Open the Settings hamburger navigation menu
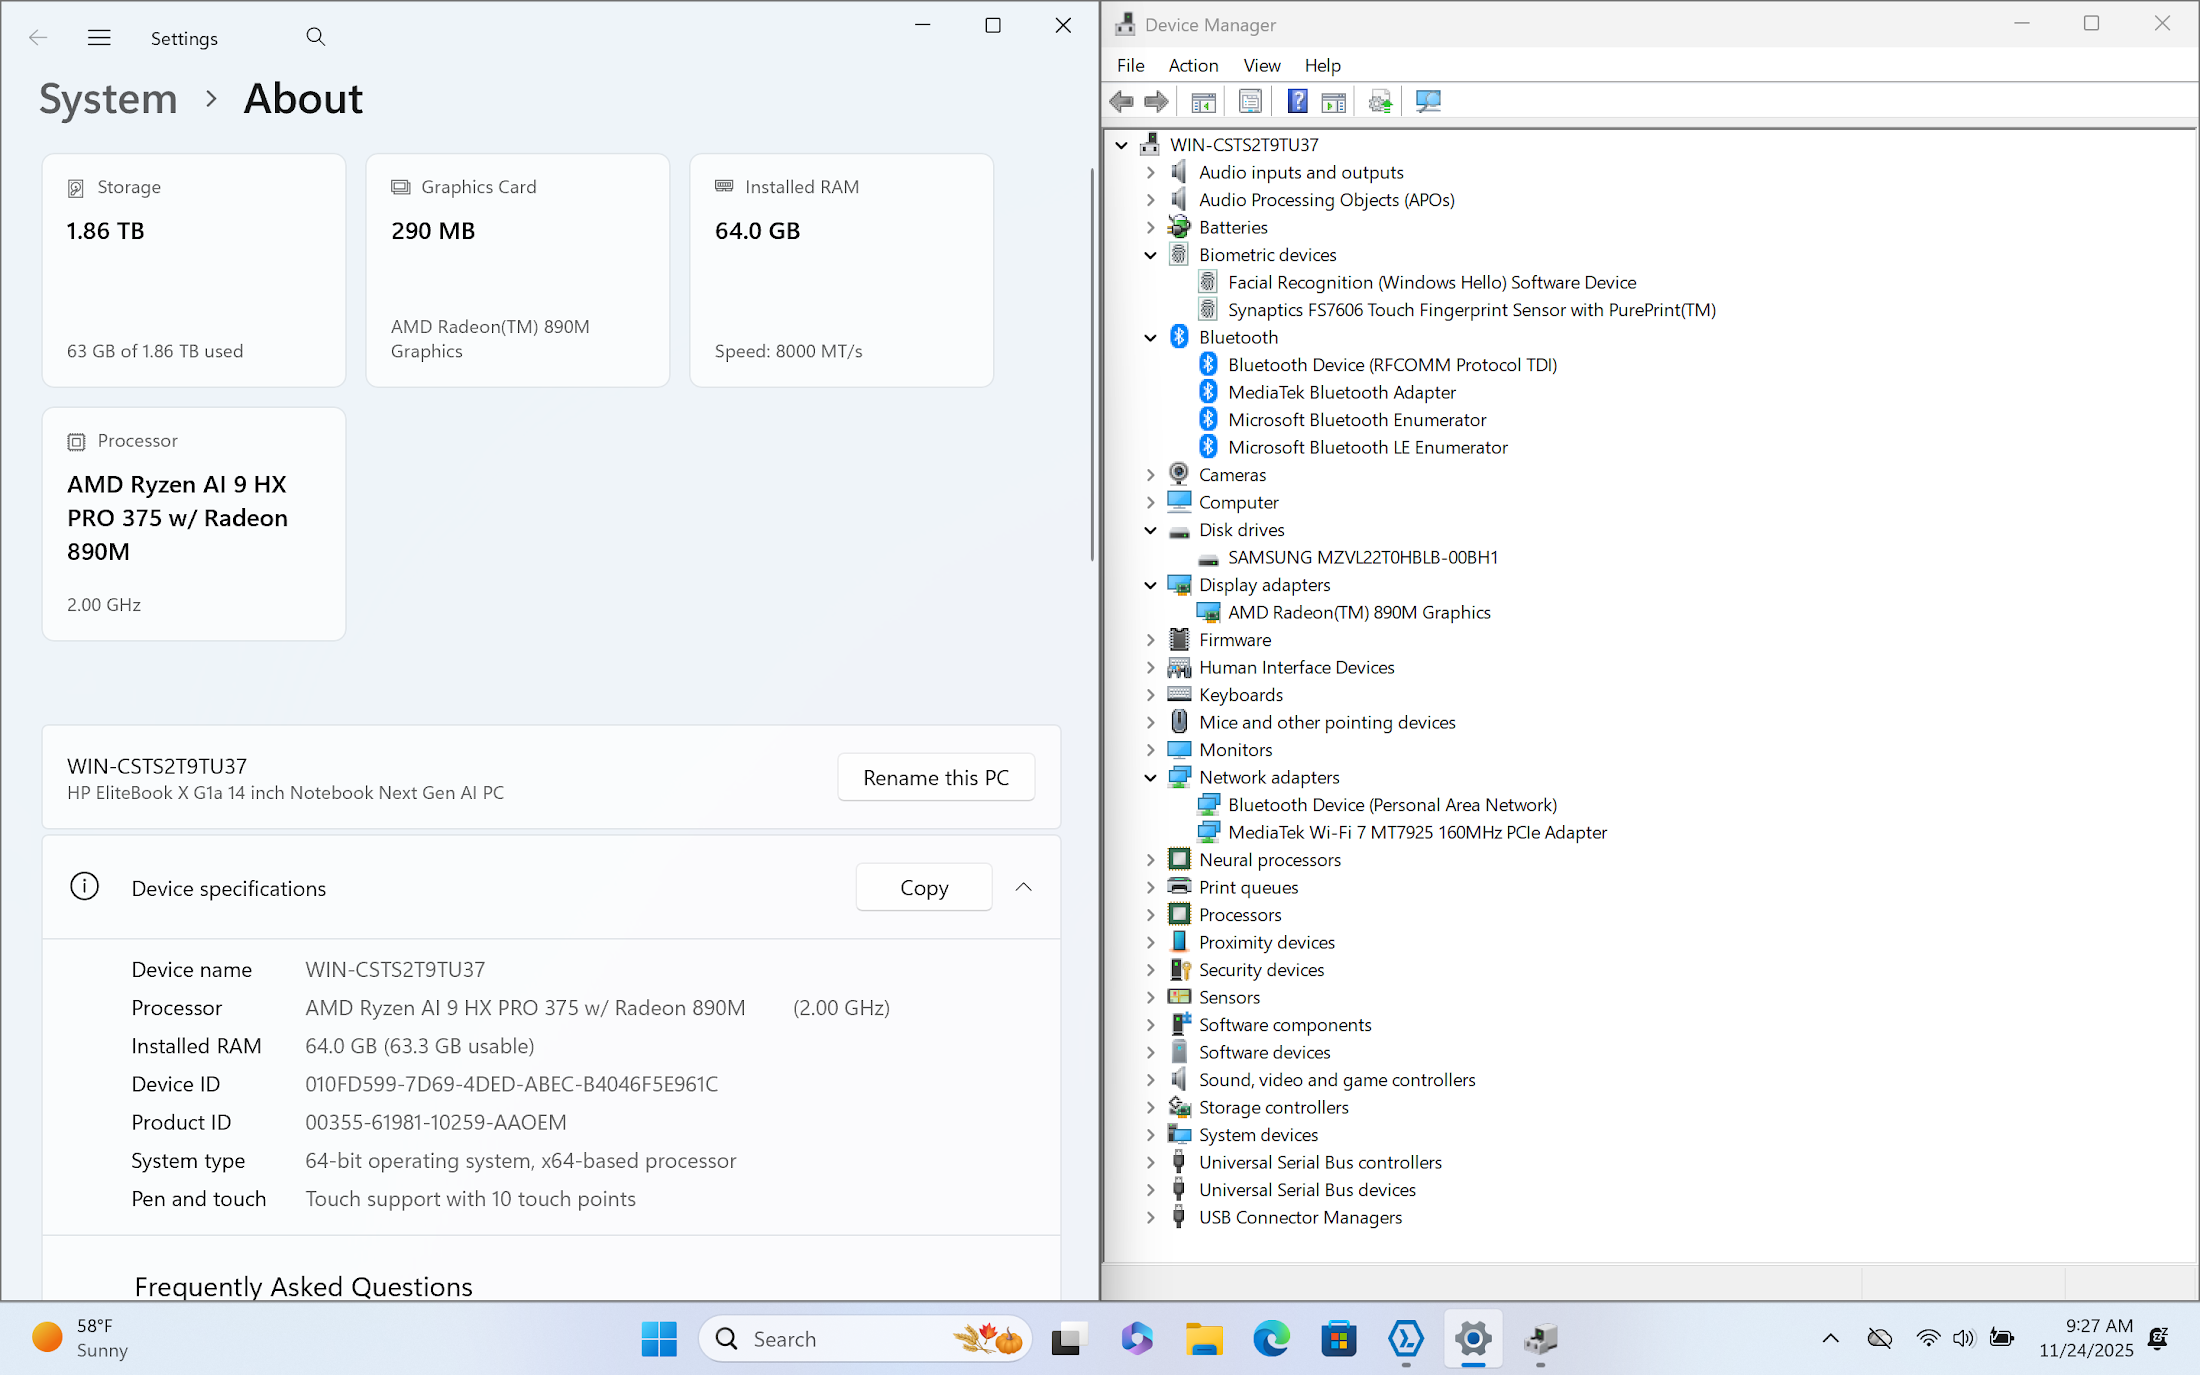Image resolution: width=2200 pixels, height=1375 pixels. point(99,38)
